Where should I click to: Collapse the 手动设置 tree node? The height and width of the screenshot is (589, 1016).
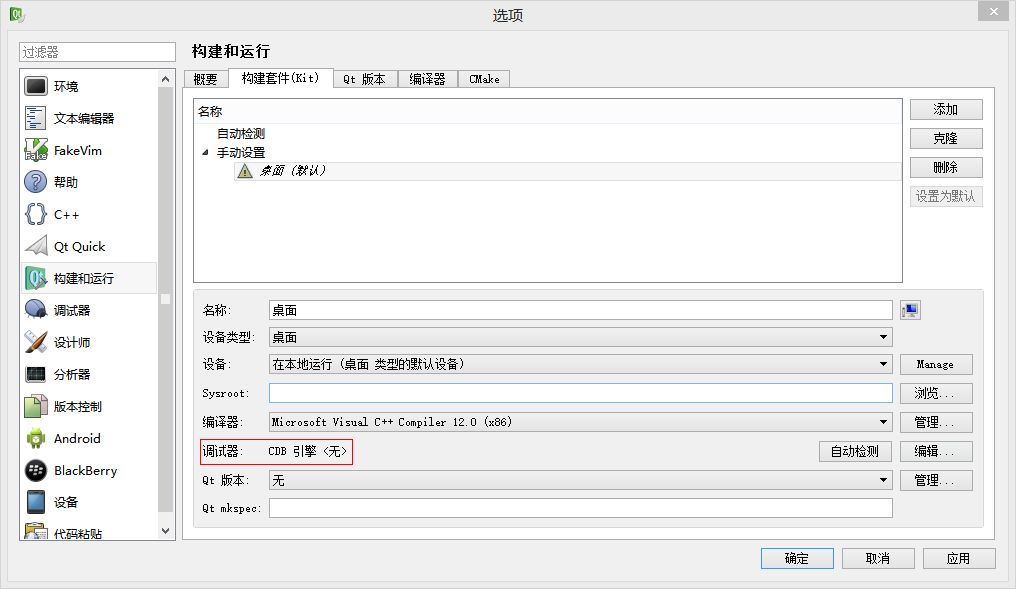205,153
